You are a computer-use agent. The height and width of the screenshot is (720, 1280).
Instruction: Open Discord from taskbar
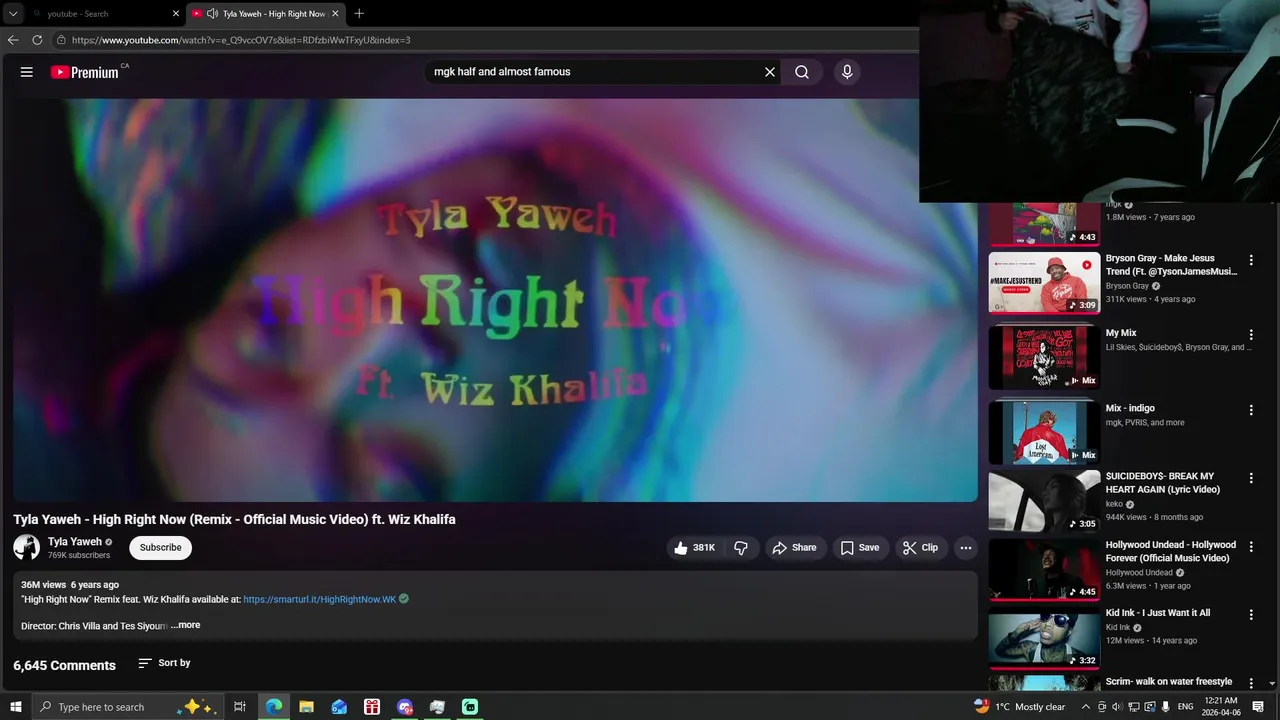coord(405,707)
